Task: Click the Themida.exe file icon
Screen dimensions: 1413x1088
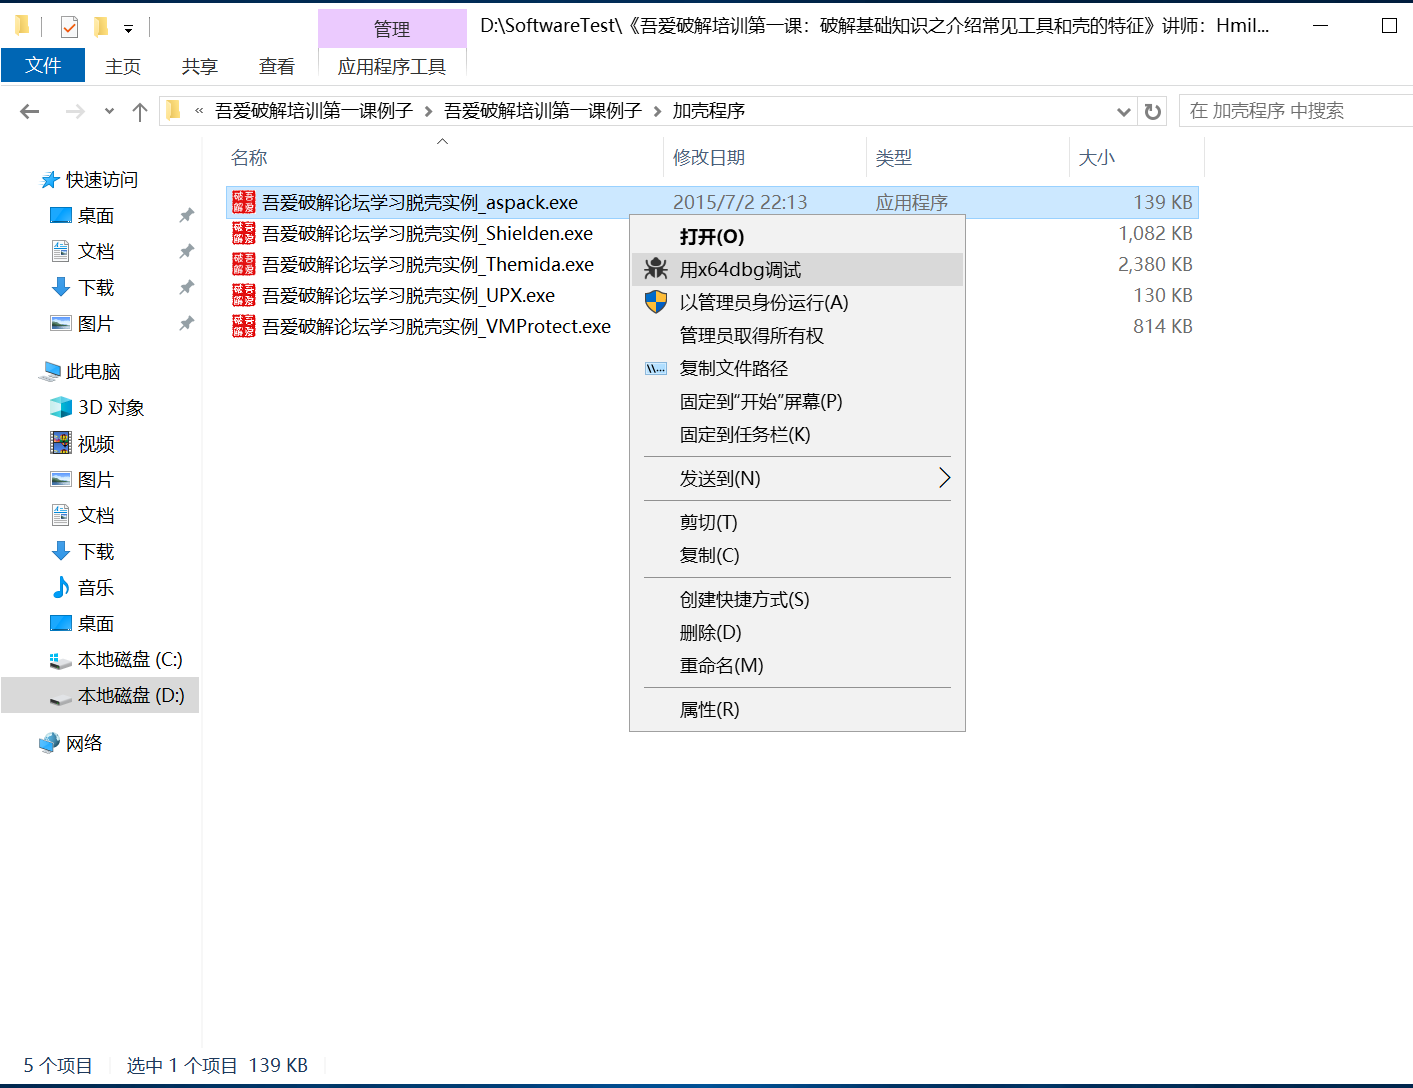Action: [x=244, y=264]
